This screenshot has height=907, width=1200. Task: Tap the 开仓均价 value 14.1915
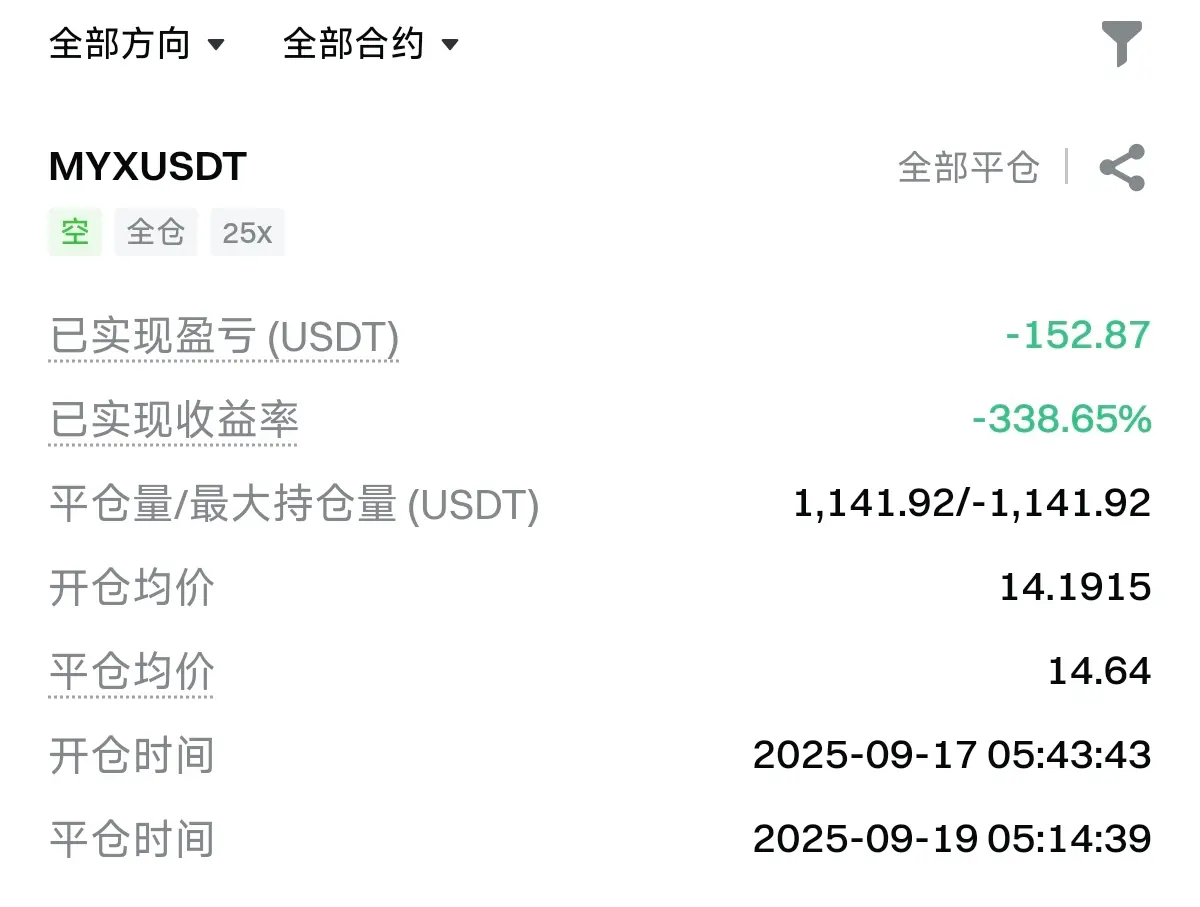[x=1075, y=587]
